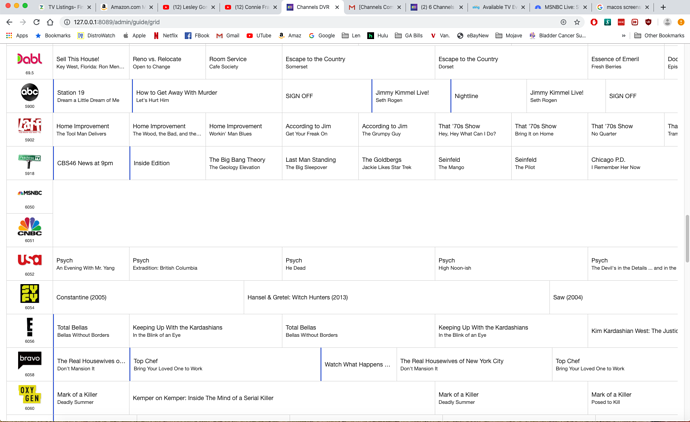The height and width of the screenshot is (422, 690).
Task: Click the Bravo channel logo
Action: [x=29, y=359]
